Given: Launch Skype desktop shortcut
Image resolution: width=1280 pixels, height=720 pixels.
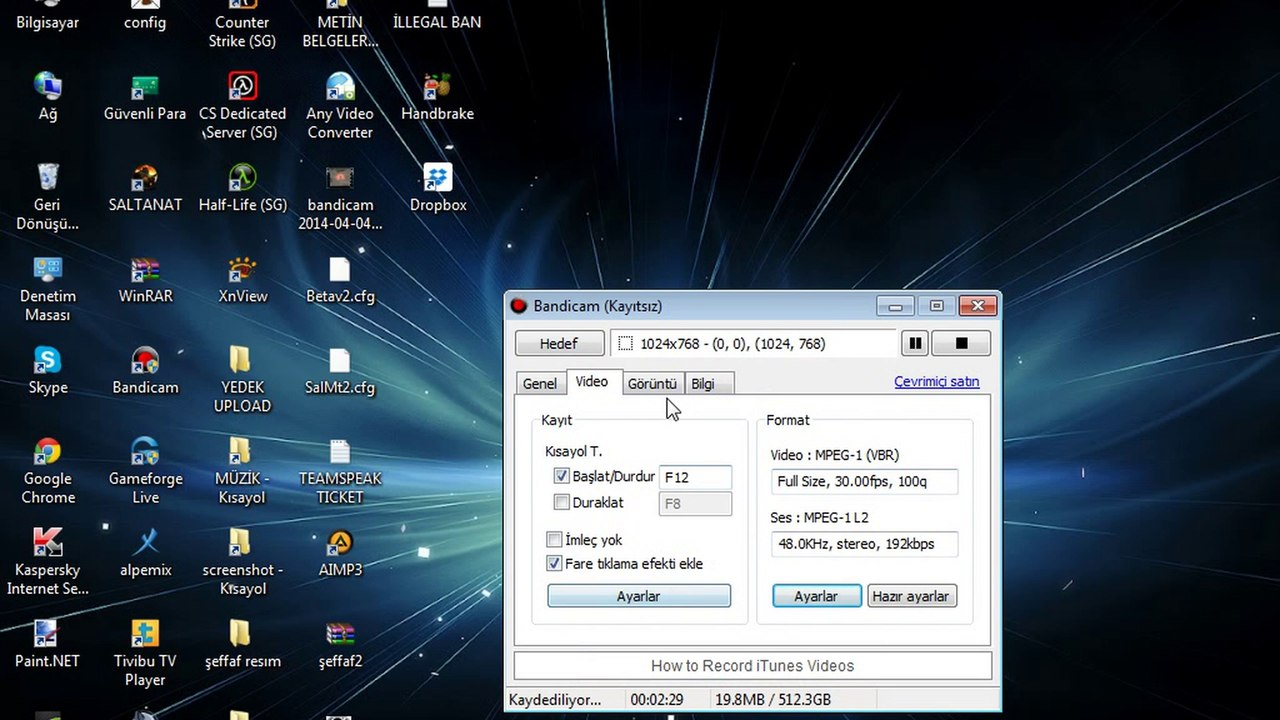Looking at the screenshot, I should [x=47, y=371].
